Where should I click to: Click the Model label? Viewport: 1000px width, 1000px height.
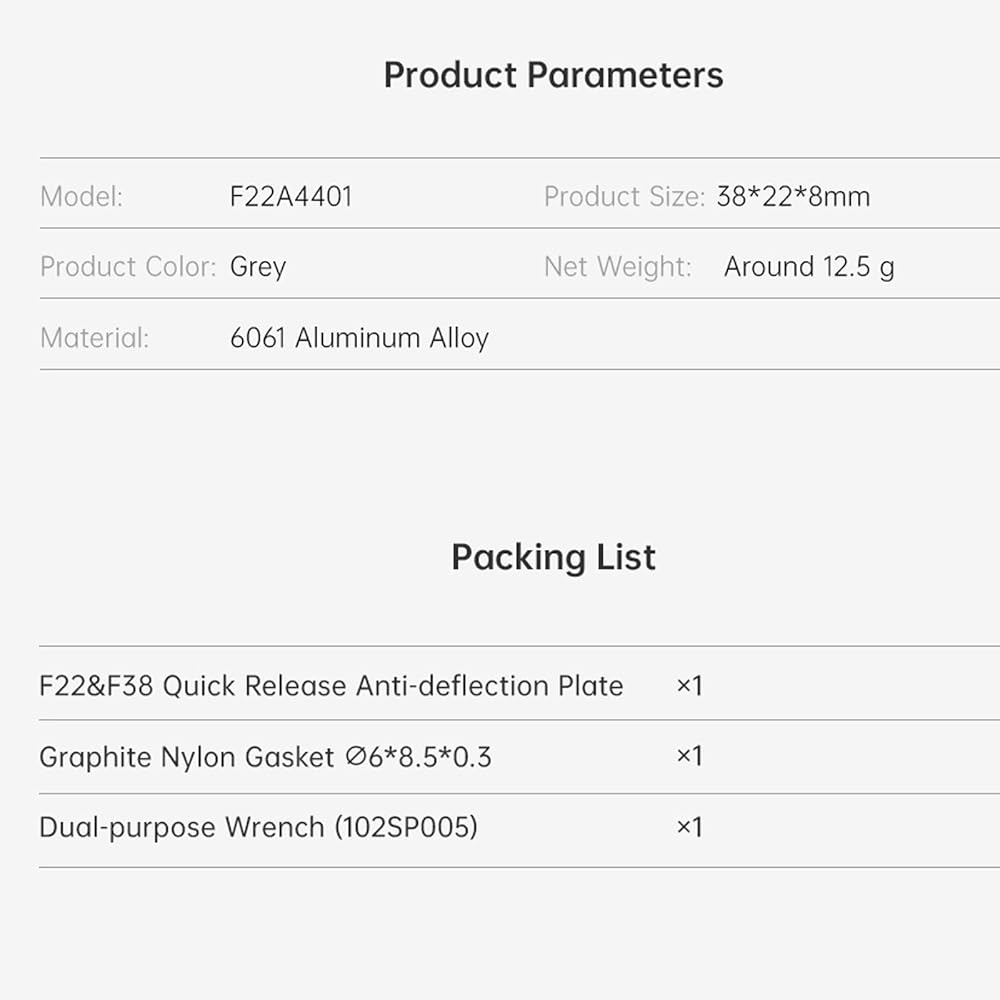pyautogui.click(x=81, y=196)
